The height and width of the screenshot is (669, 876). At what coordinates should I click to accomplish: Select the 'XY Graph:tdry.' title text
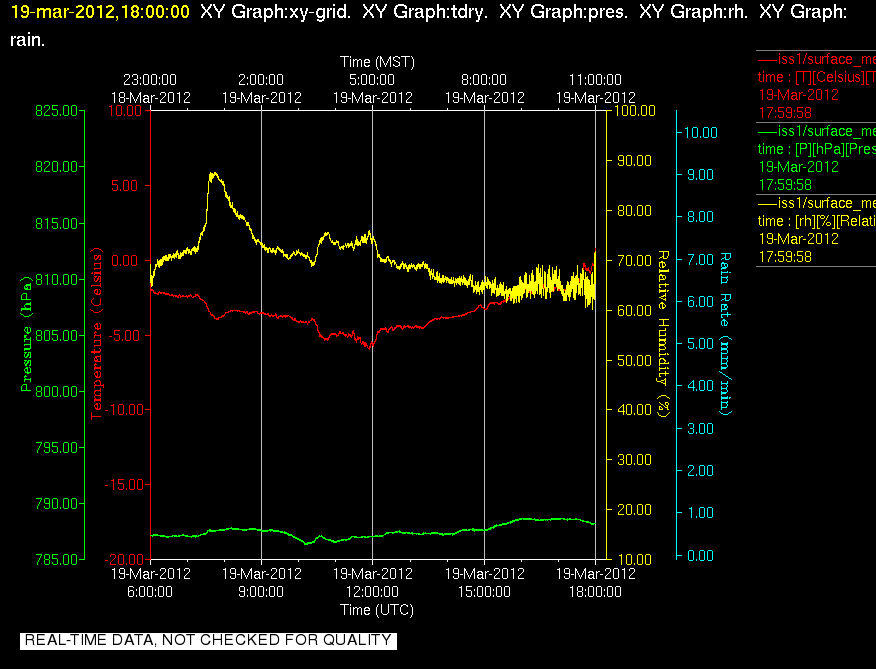[425, 12]
